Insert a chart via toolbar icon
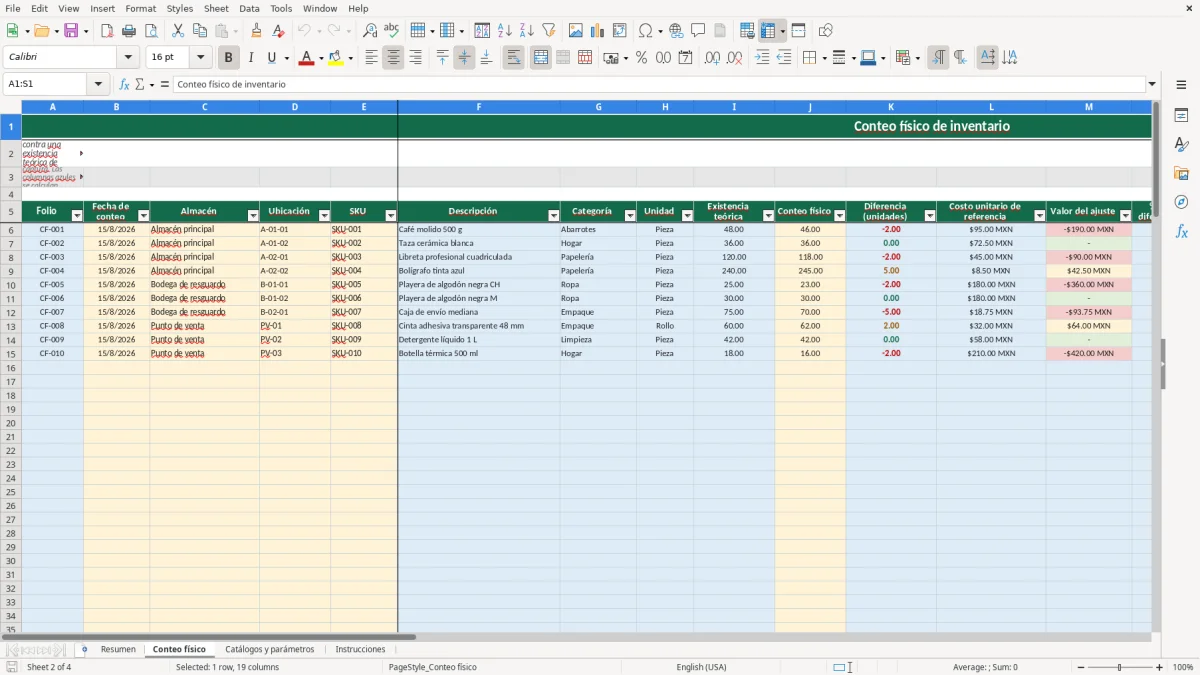 point(598,31)
